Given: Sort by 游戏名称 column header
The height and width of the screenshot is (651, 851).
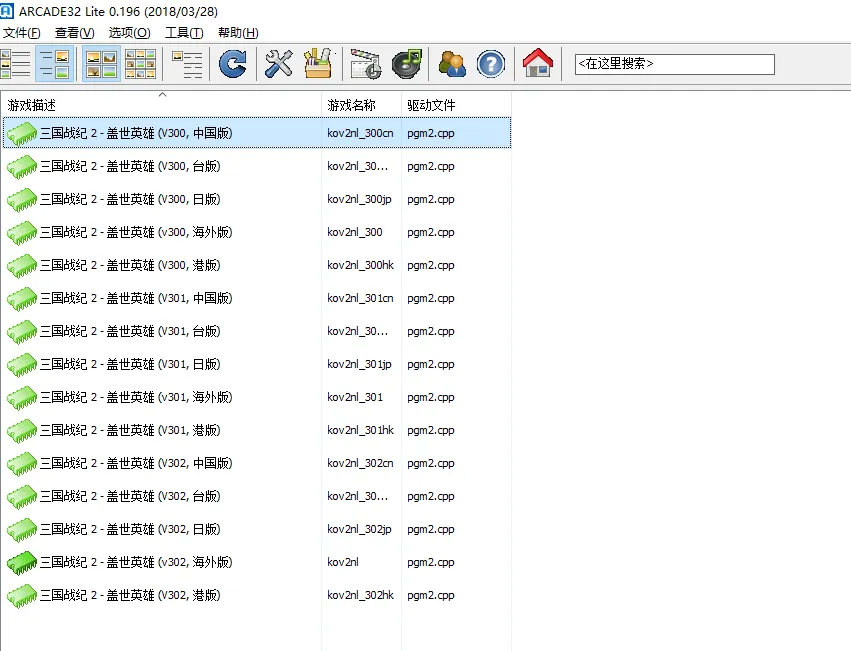Looking at the screenshot, I should coord(351,105).
